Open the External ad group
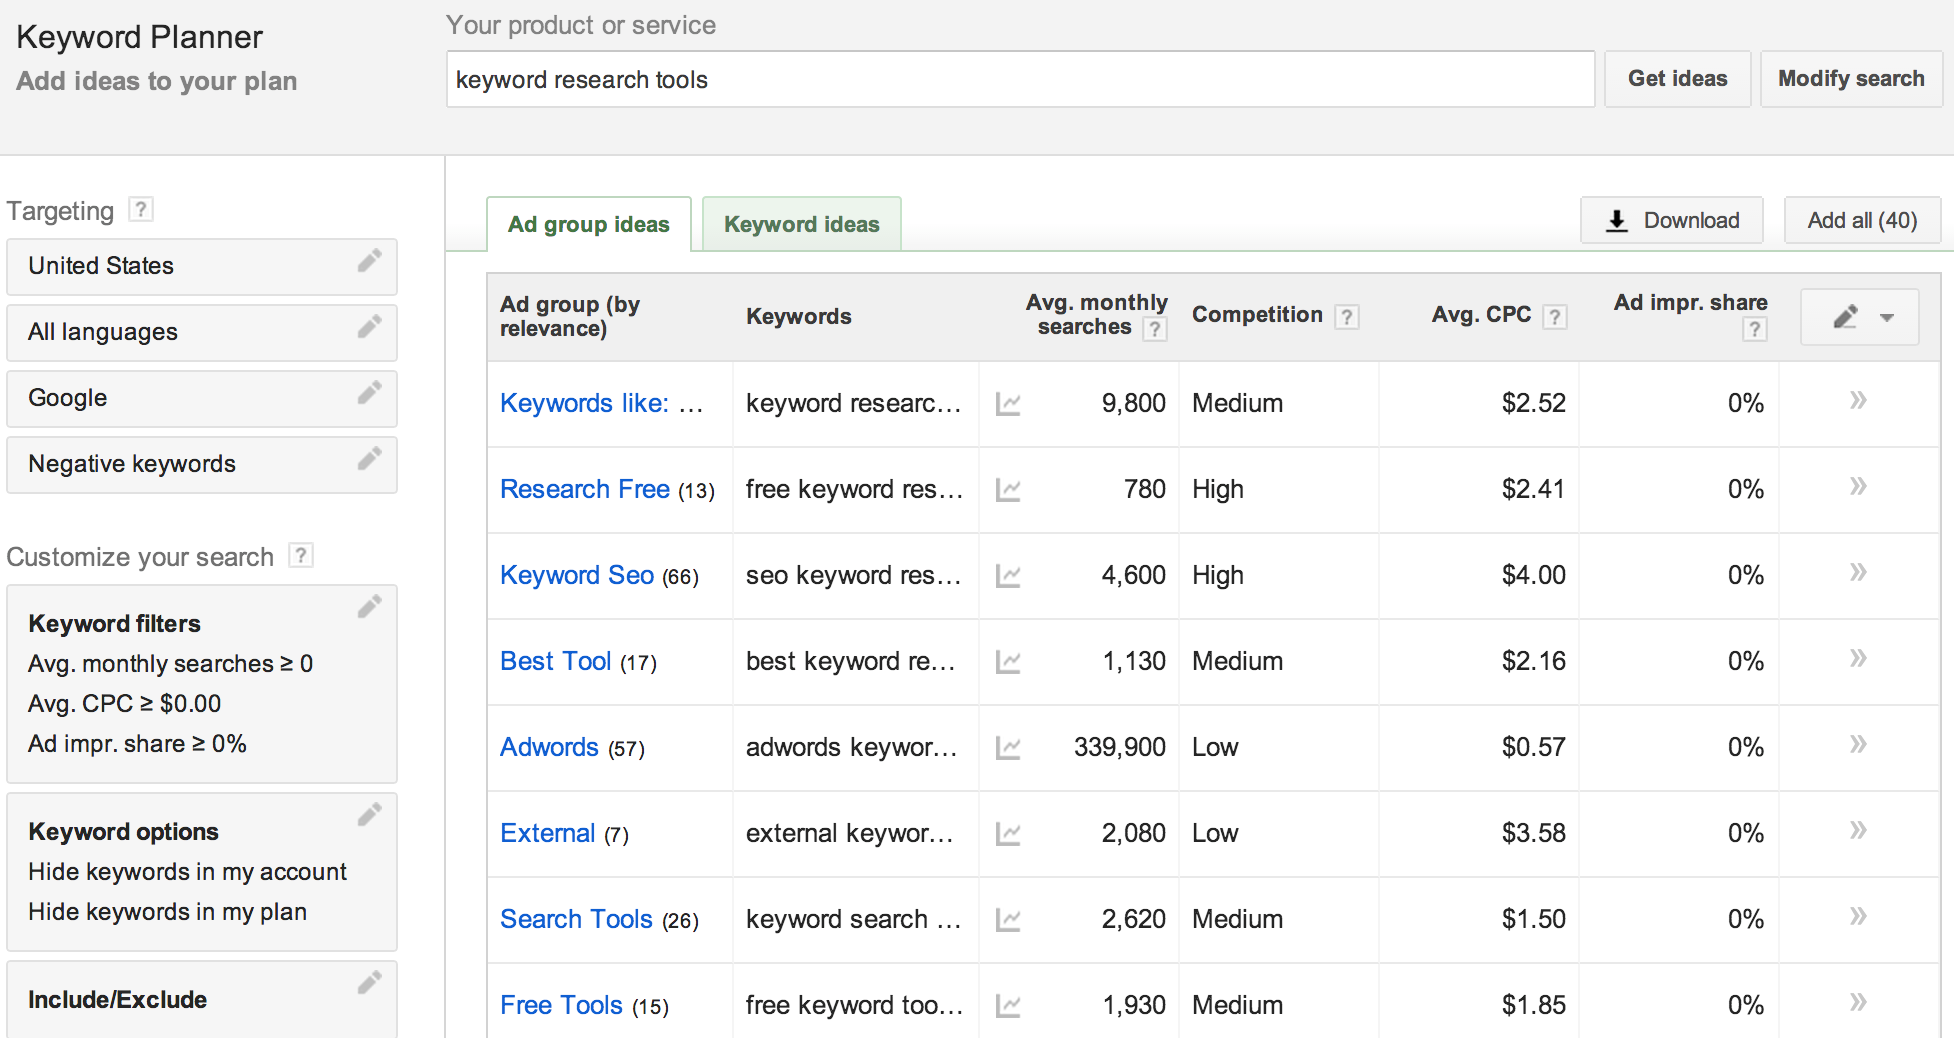 coord(547,833)
